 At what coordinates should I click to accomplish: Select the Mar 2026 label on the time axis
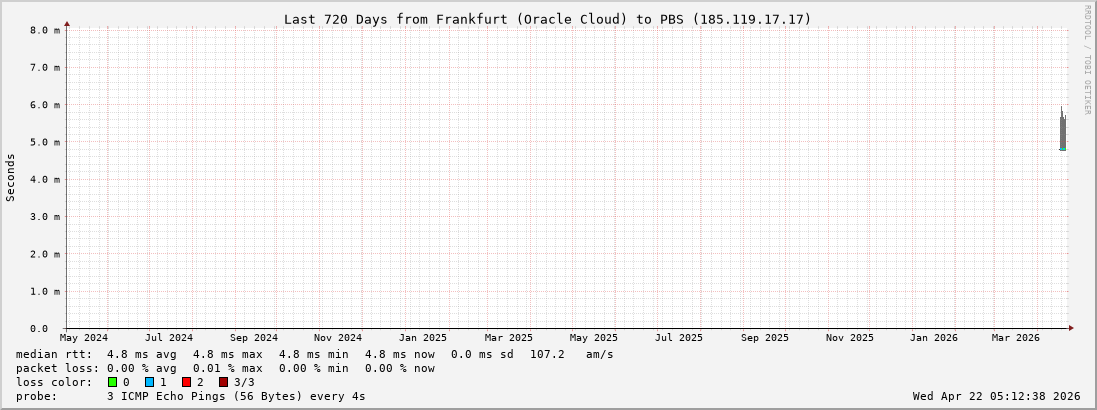1015,338
